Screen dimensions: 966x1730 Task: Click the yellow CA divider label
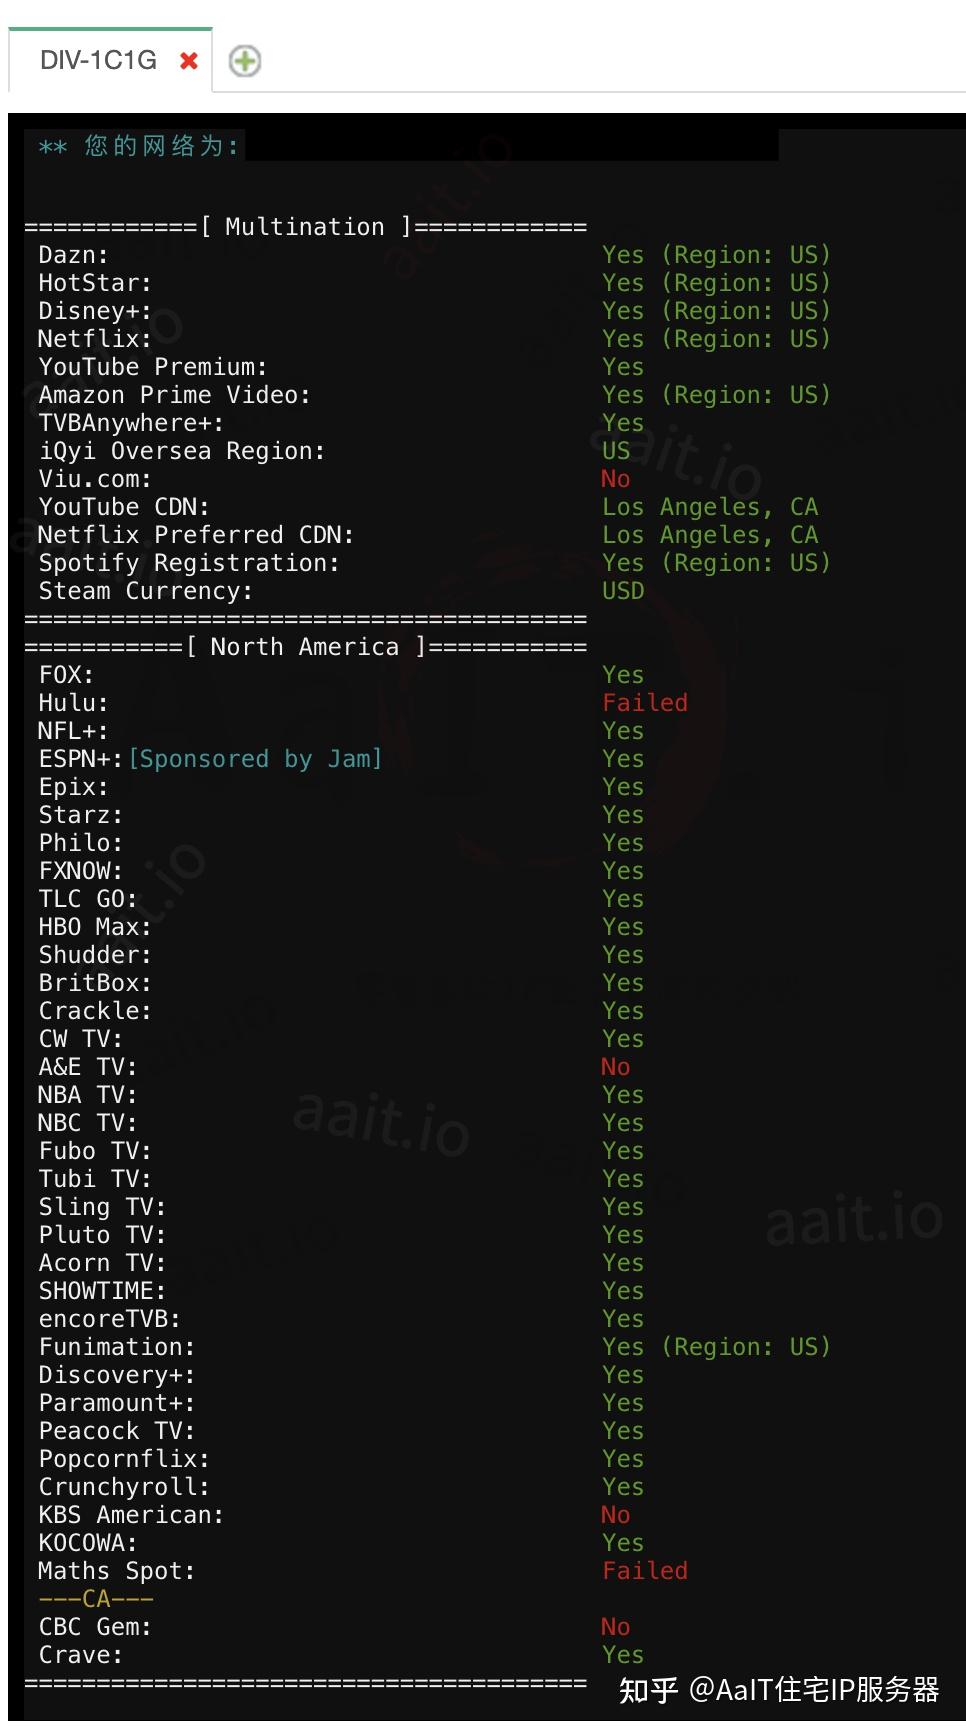tap(96, 1599)
